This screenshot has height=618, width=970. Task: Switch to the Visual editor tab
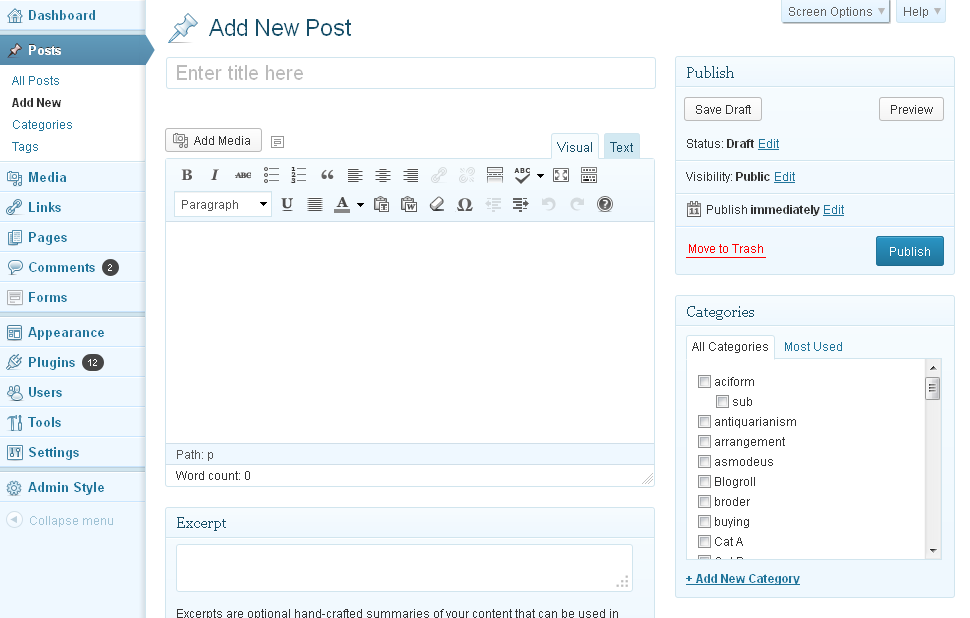[575, 147]
